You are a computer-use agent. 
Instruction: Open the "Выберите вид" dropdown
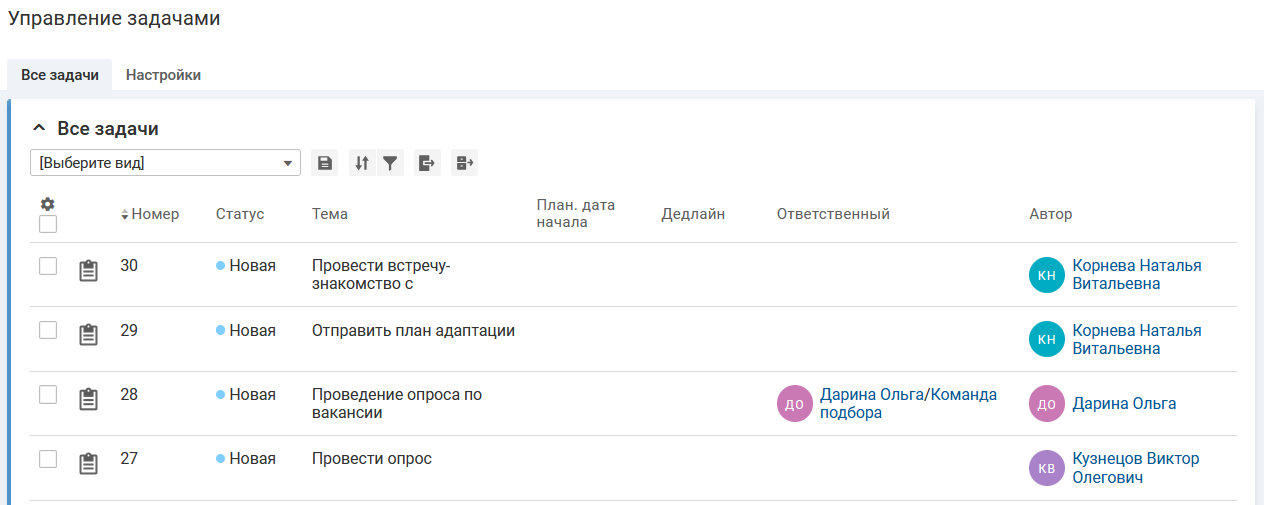coord(165,163)
